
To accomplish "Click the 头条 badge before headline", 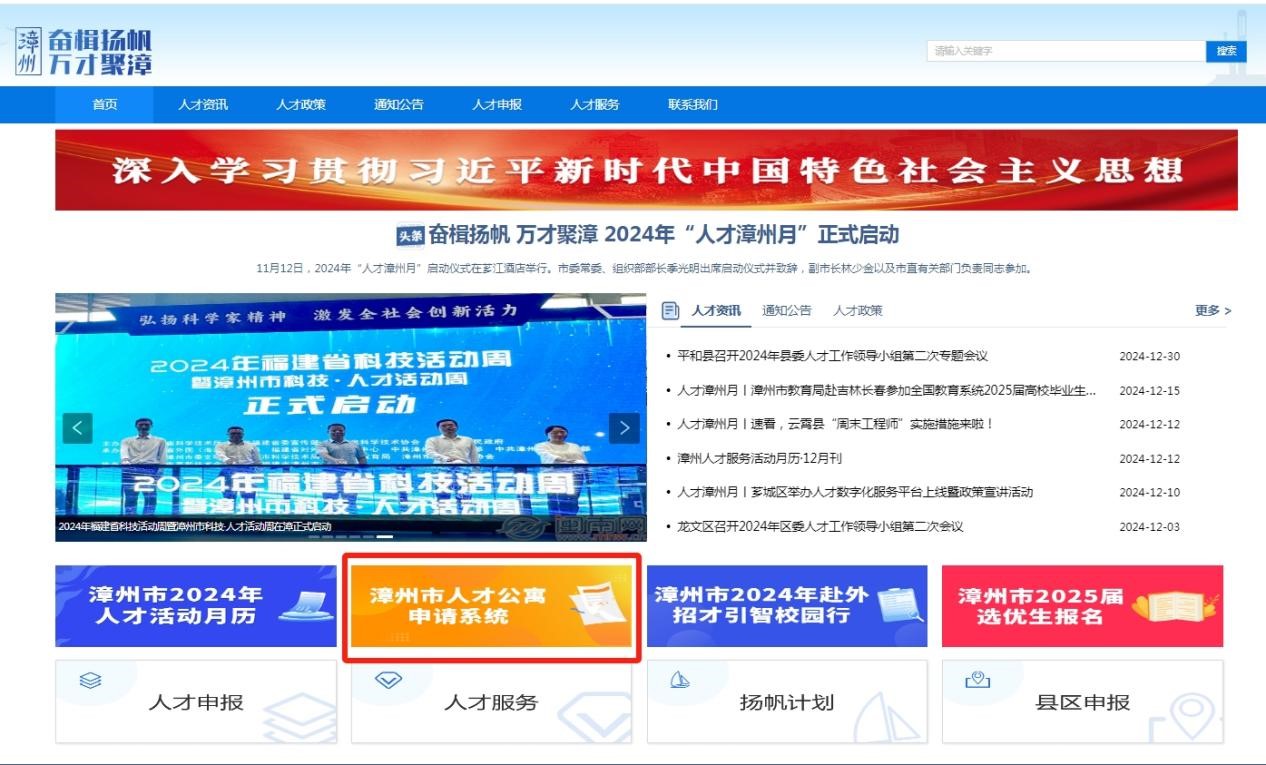I will (x=410, y=236).
